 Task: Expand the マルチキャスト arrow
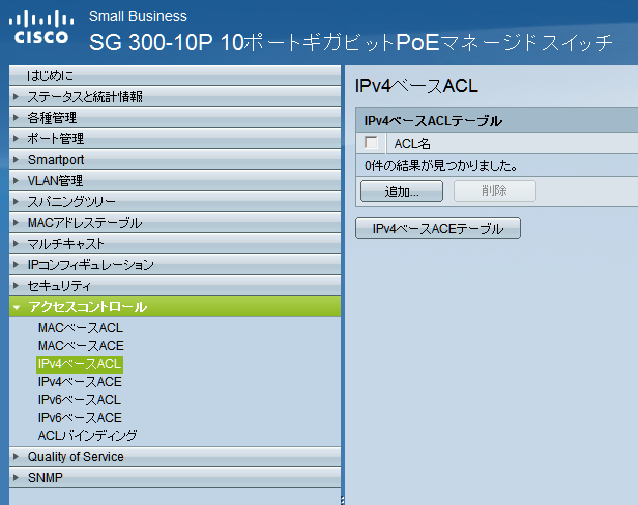pyautogui.click(x=16, y=244)
